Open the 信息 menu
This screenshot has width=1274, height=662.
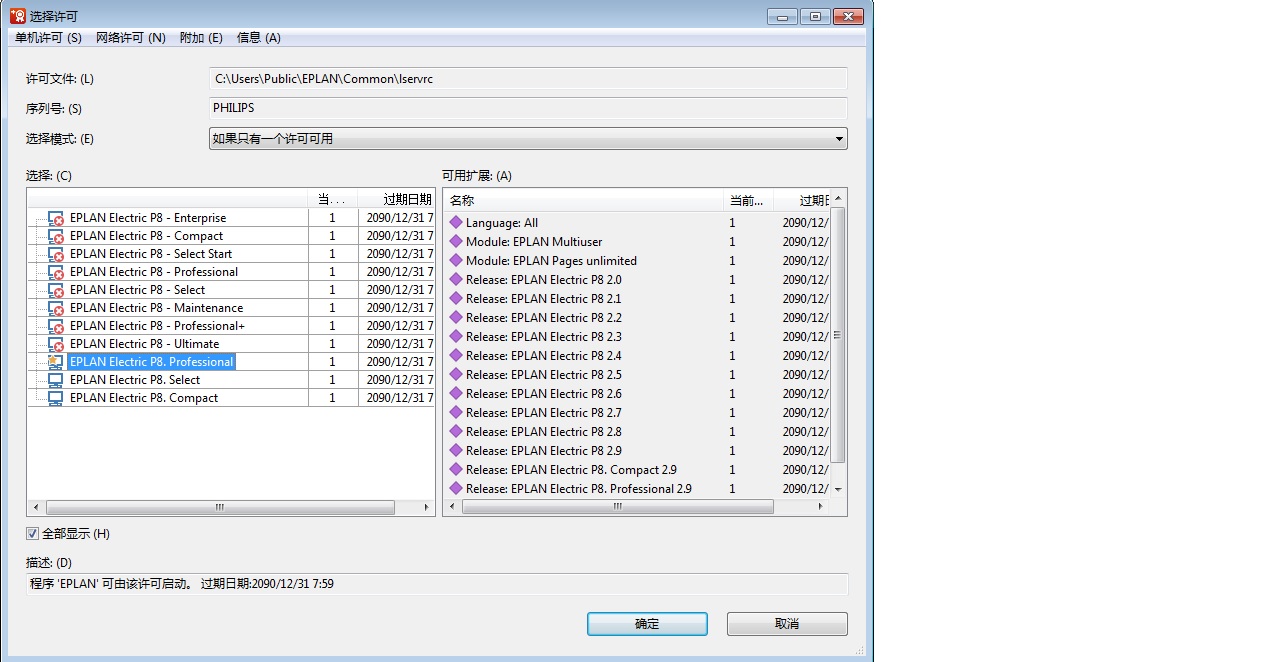click(x=259, y=38)
